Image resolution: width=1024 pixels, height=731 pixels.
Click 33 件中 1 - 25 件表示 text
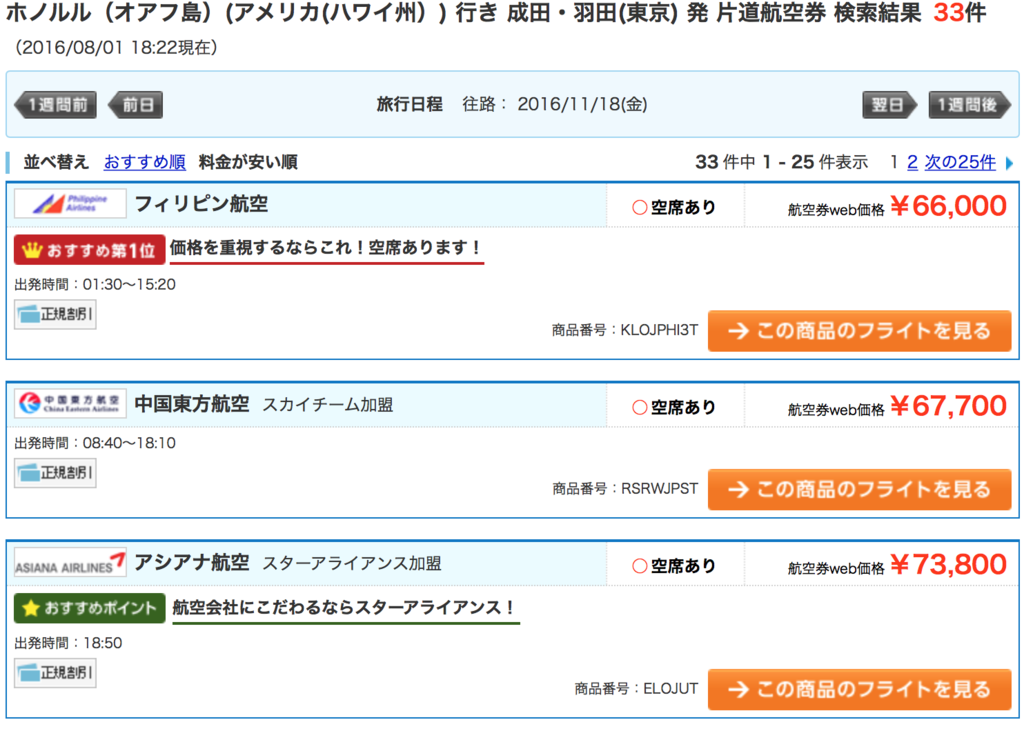point(782,162)
